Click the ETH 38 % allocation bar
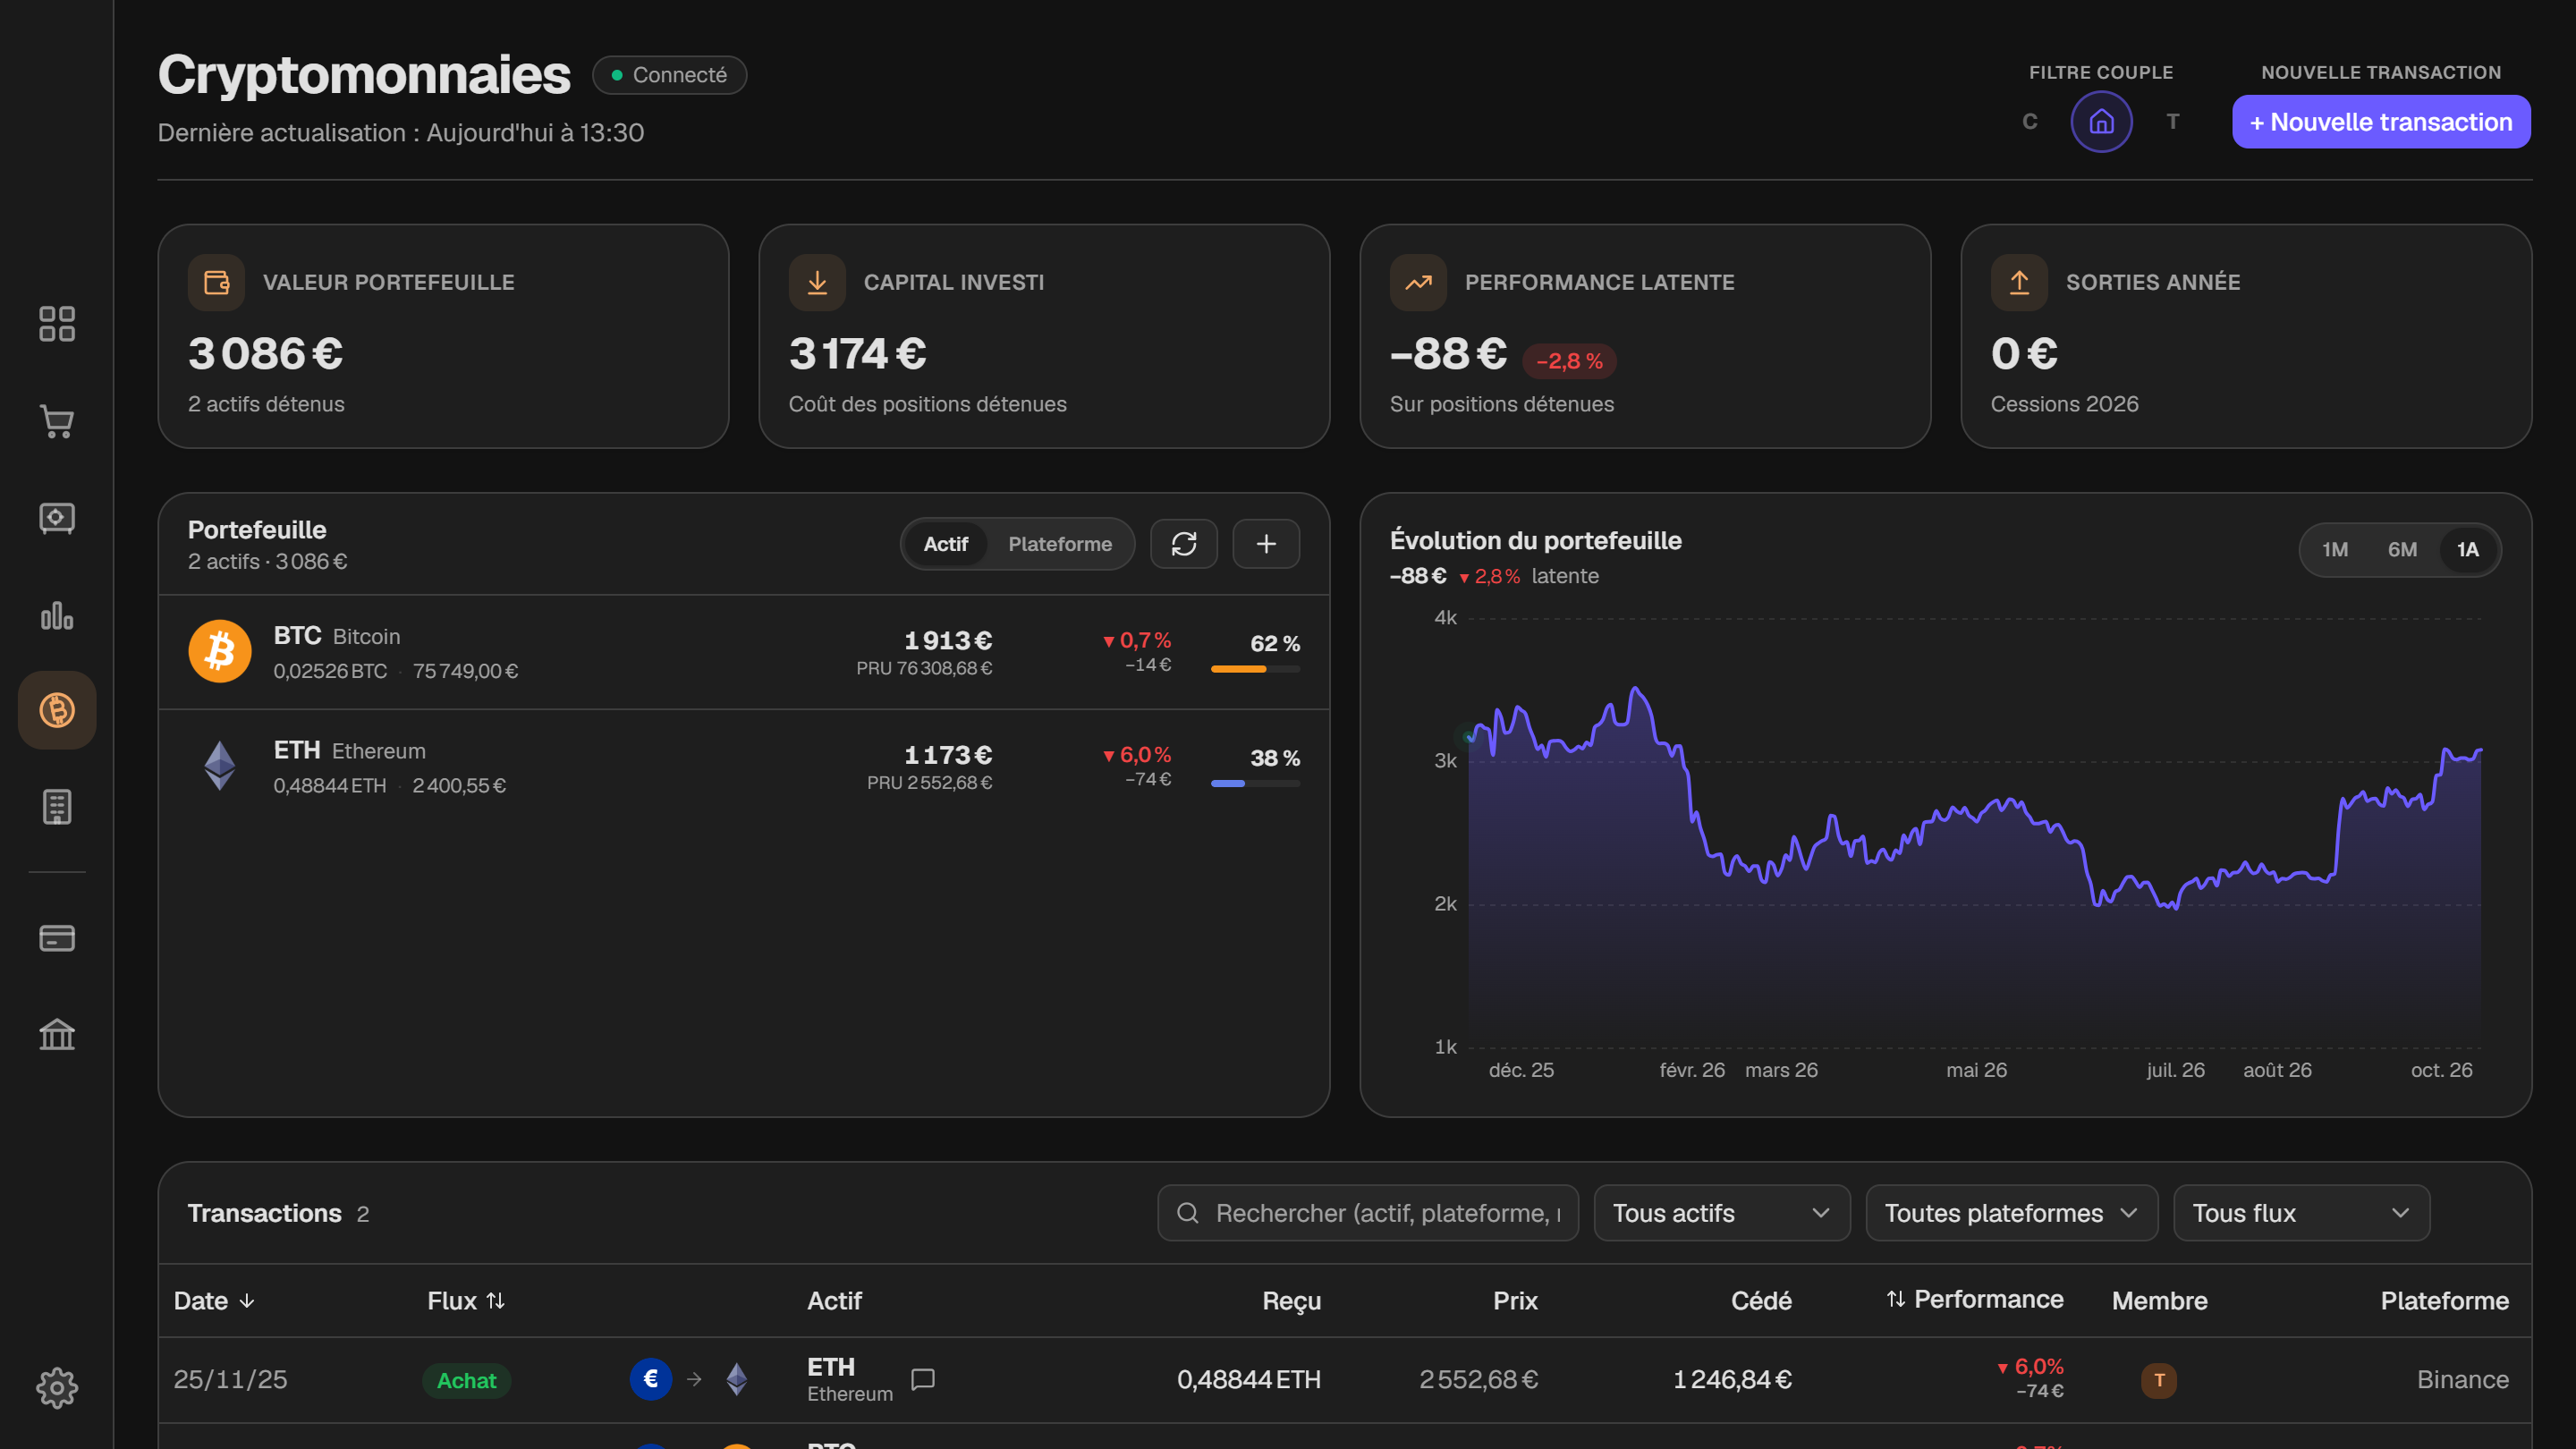The image size is (2576, 1449). (x=1255, y=784)
